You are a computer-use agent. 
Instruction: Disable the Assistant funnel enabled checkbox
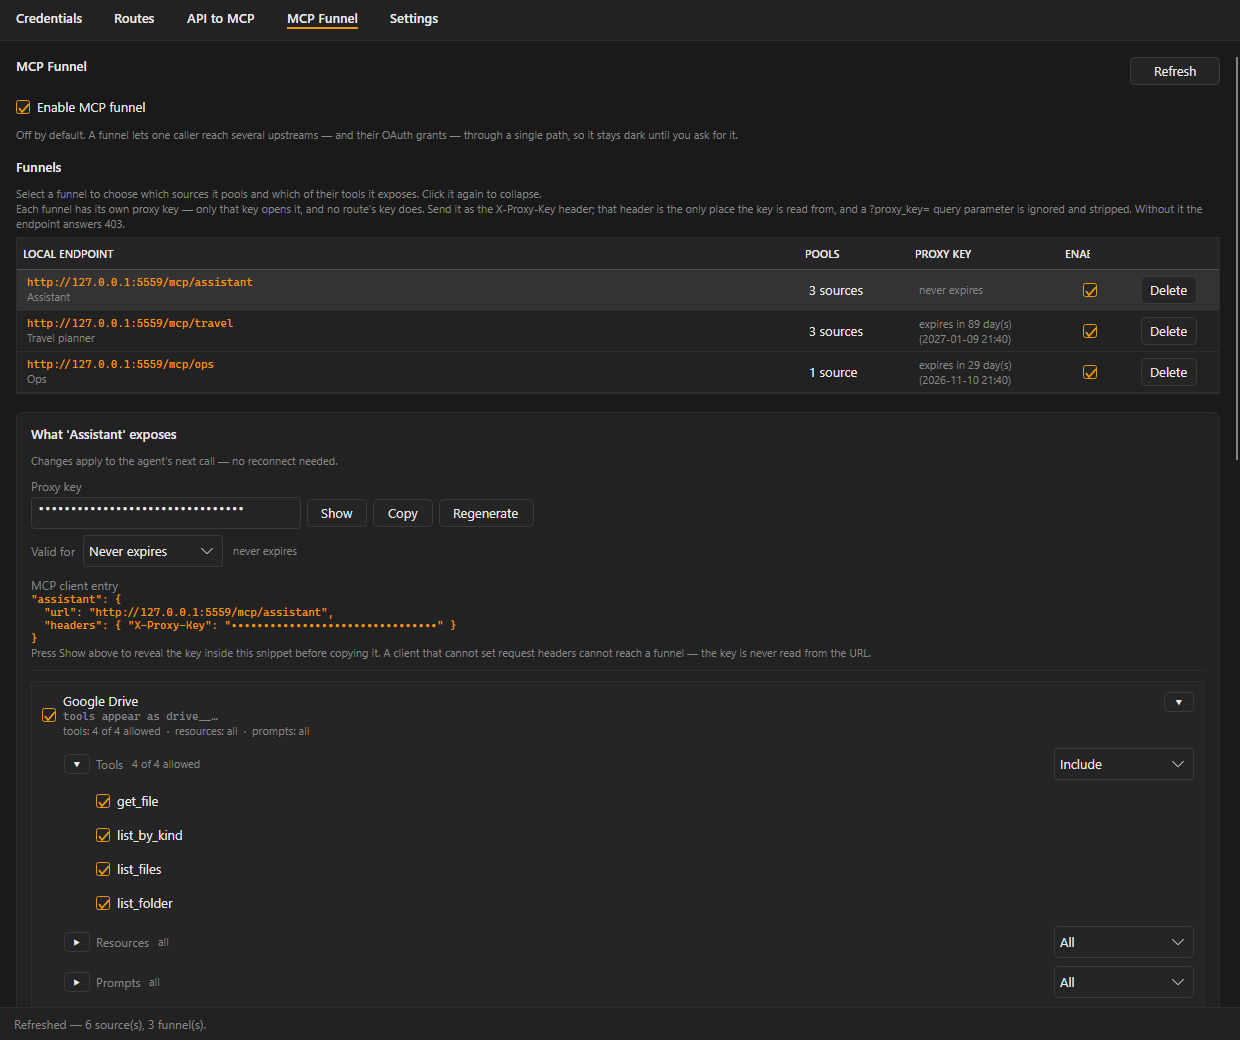pos(1090,290)
